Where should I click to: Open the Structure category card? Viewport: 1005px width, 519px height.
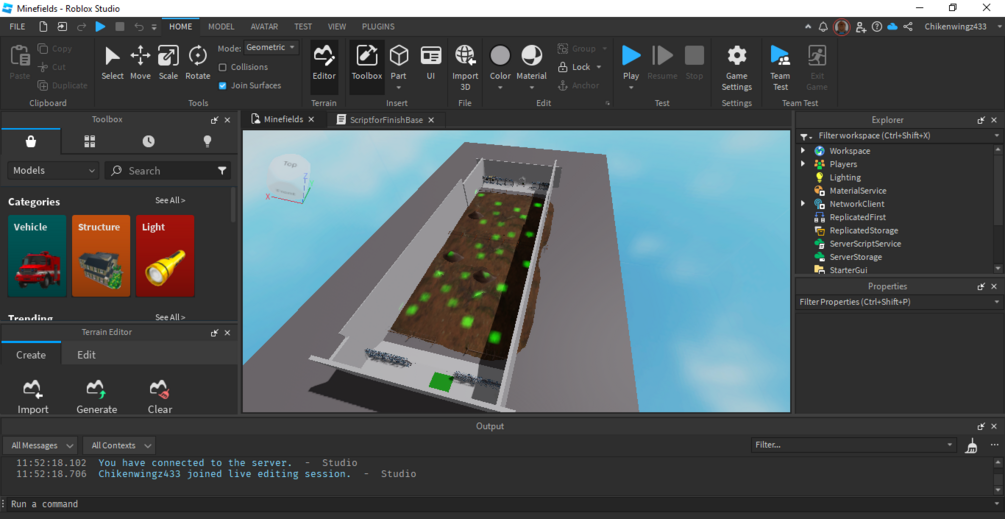pyautogui.click(x=101, y=256)
